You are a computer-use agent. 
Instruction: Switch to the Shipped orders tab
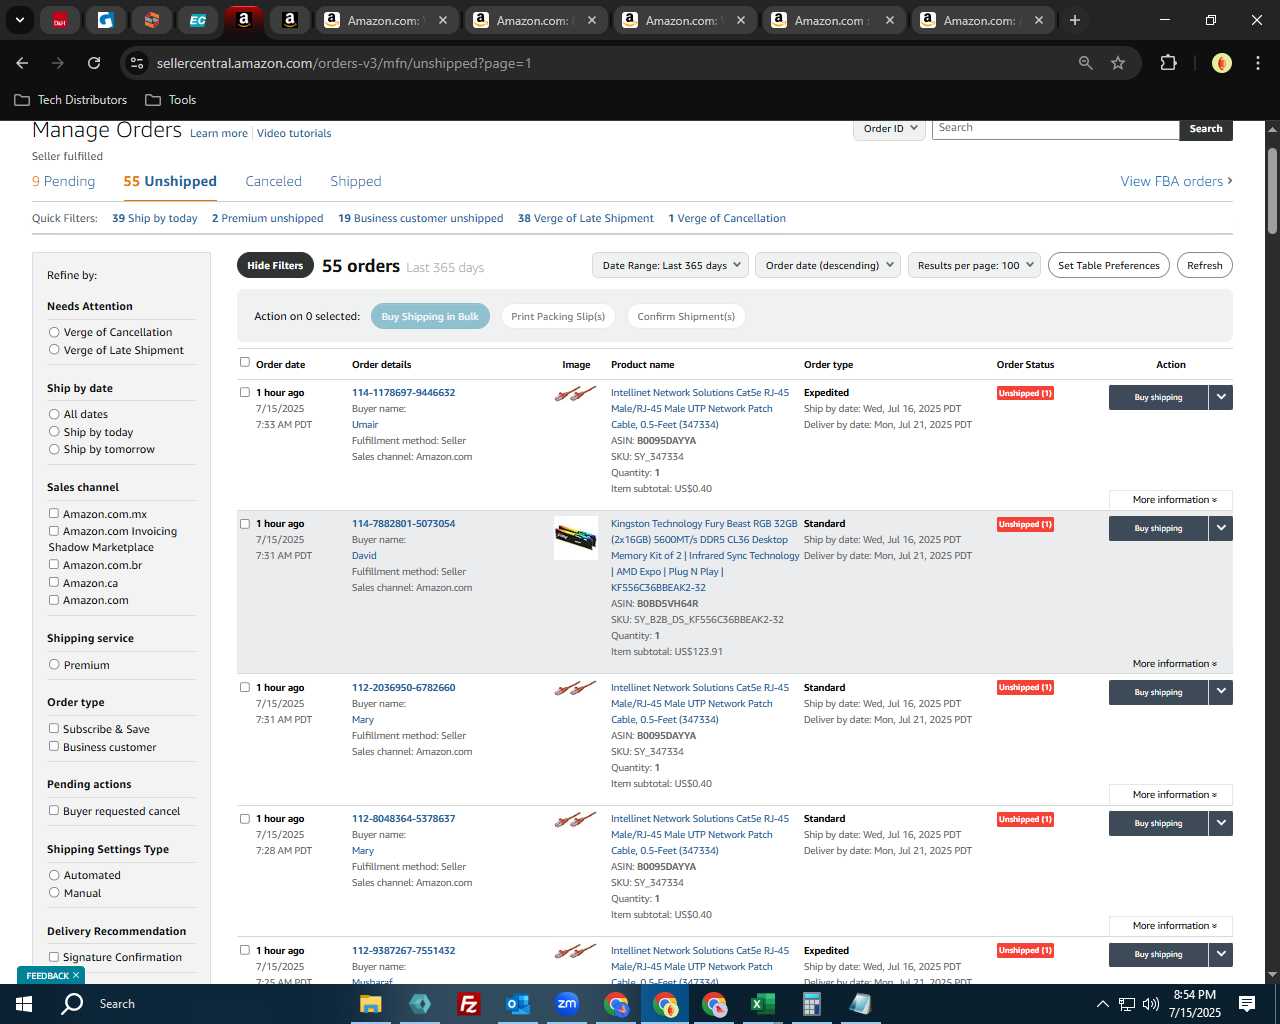[x=356, y=181]
